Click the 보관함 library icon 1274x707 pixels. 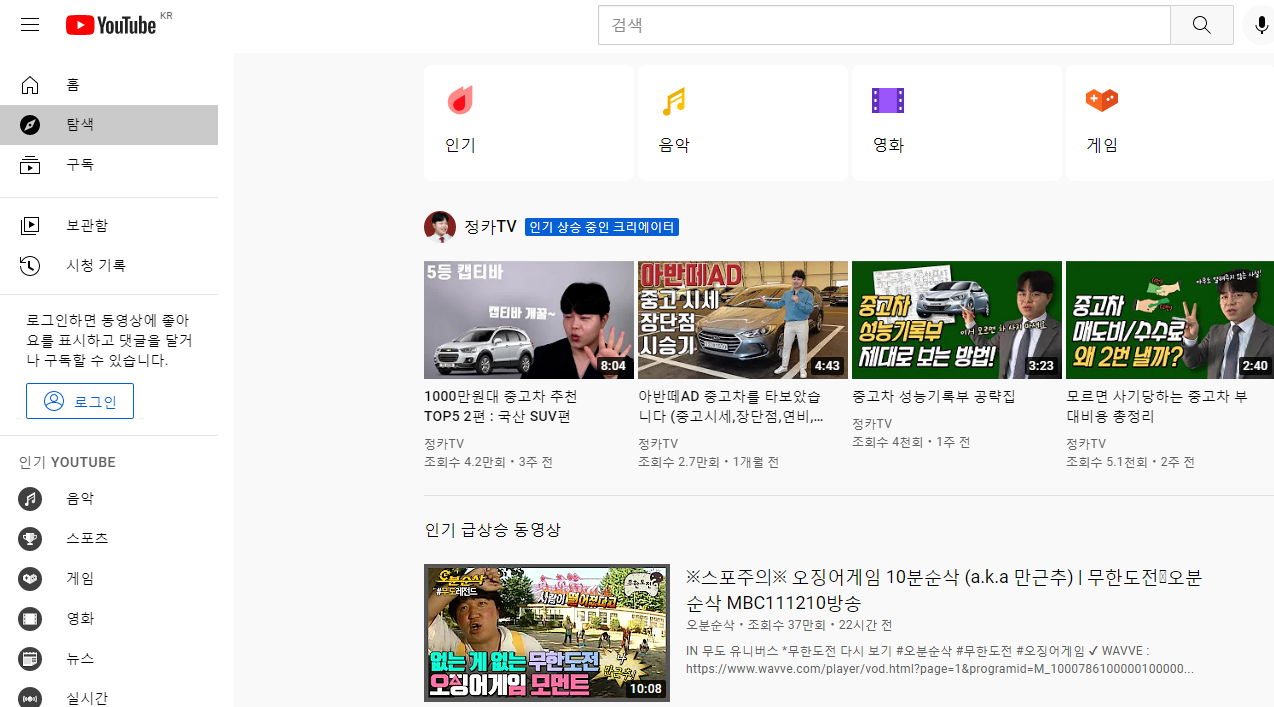coord(30,226)
